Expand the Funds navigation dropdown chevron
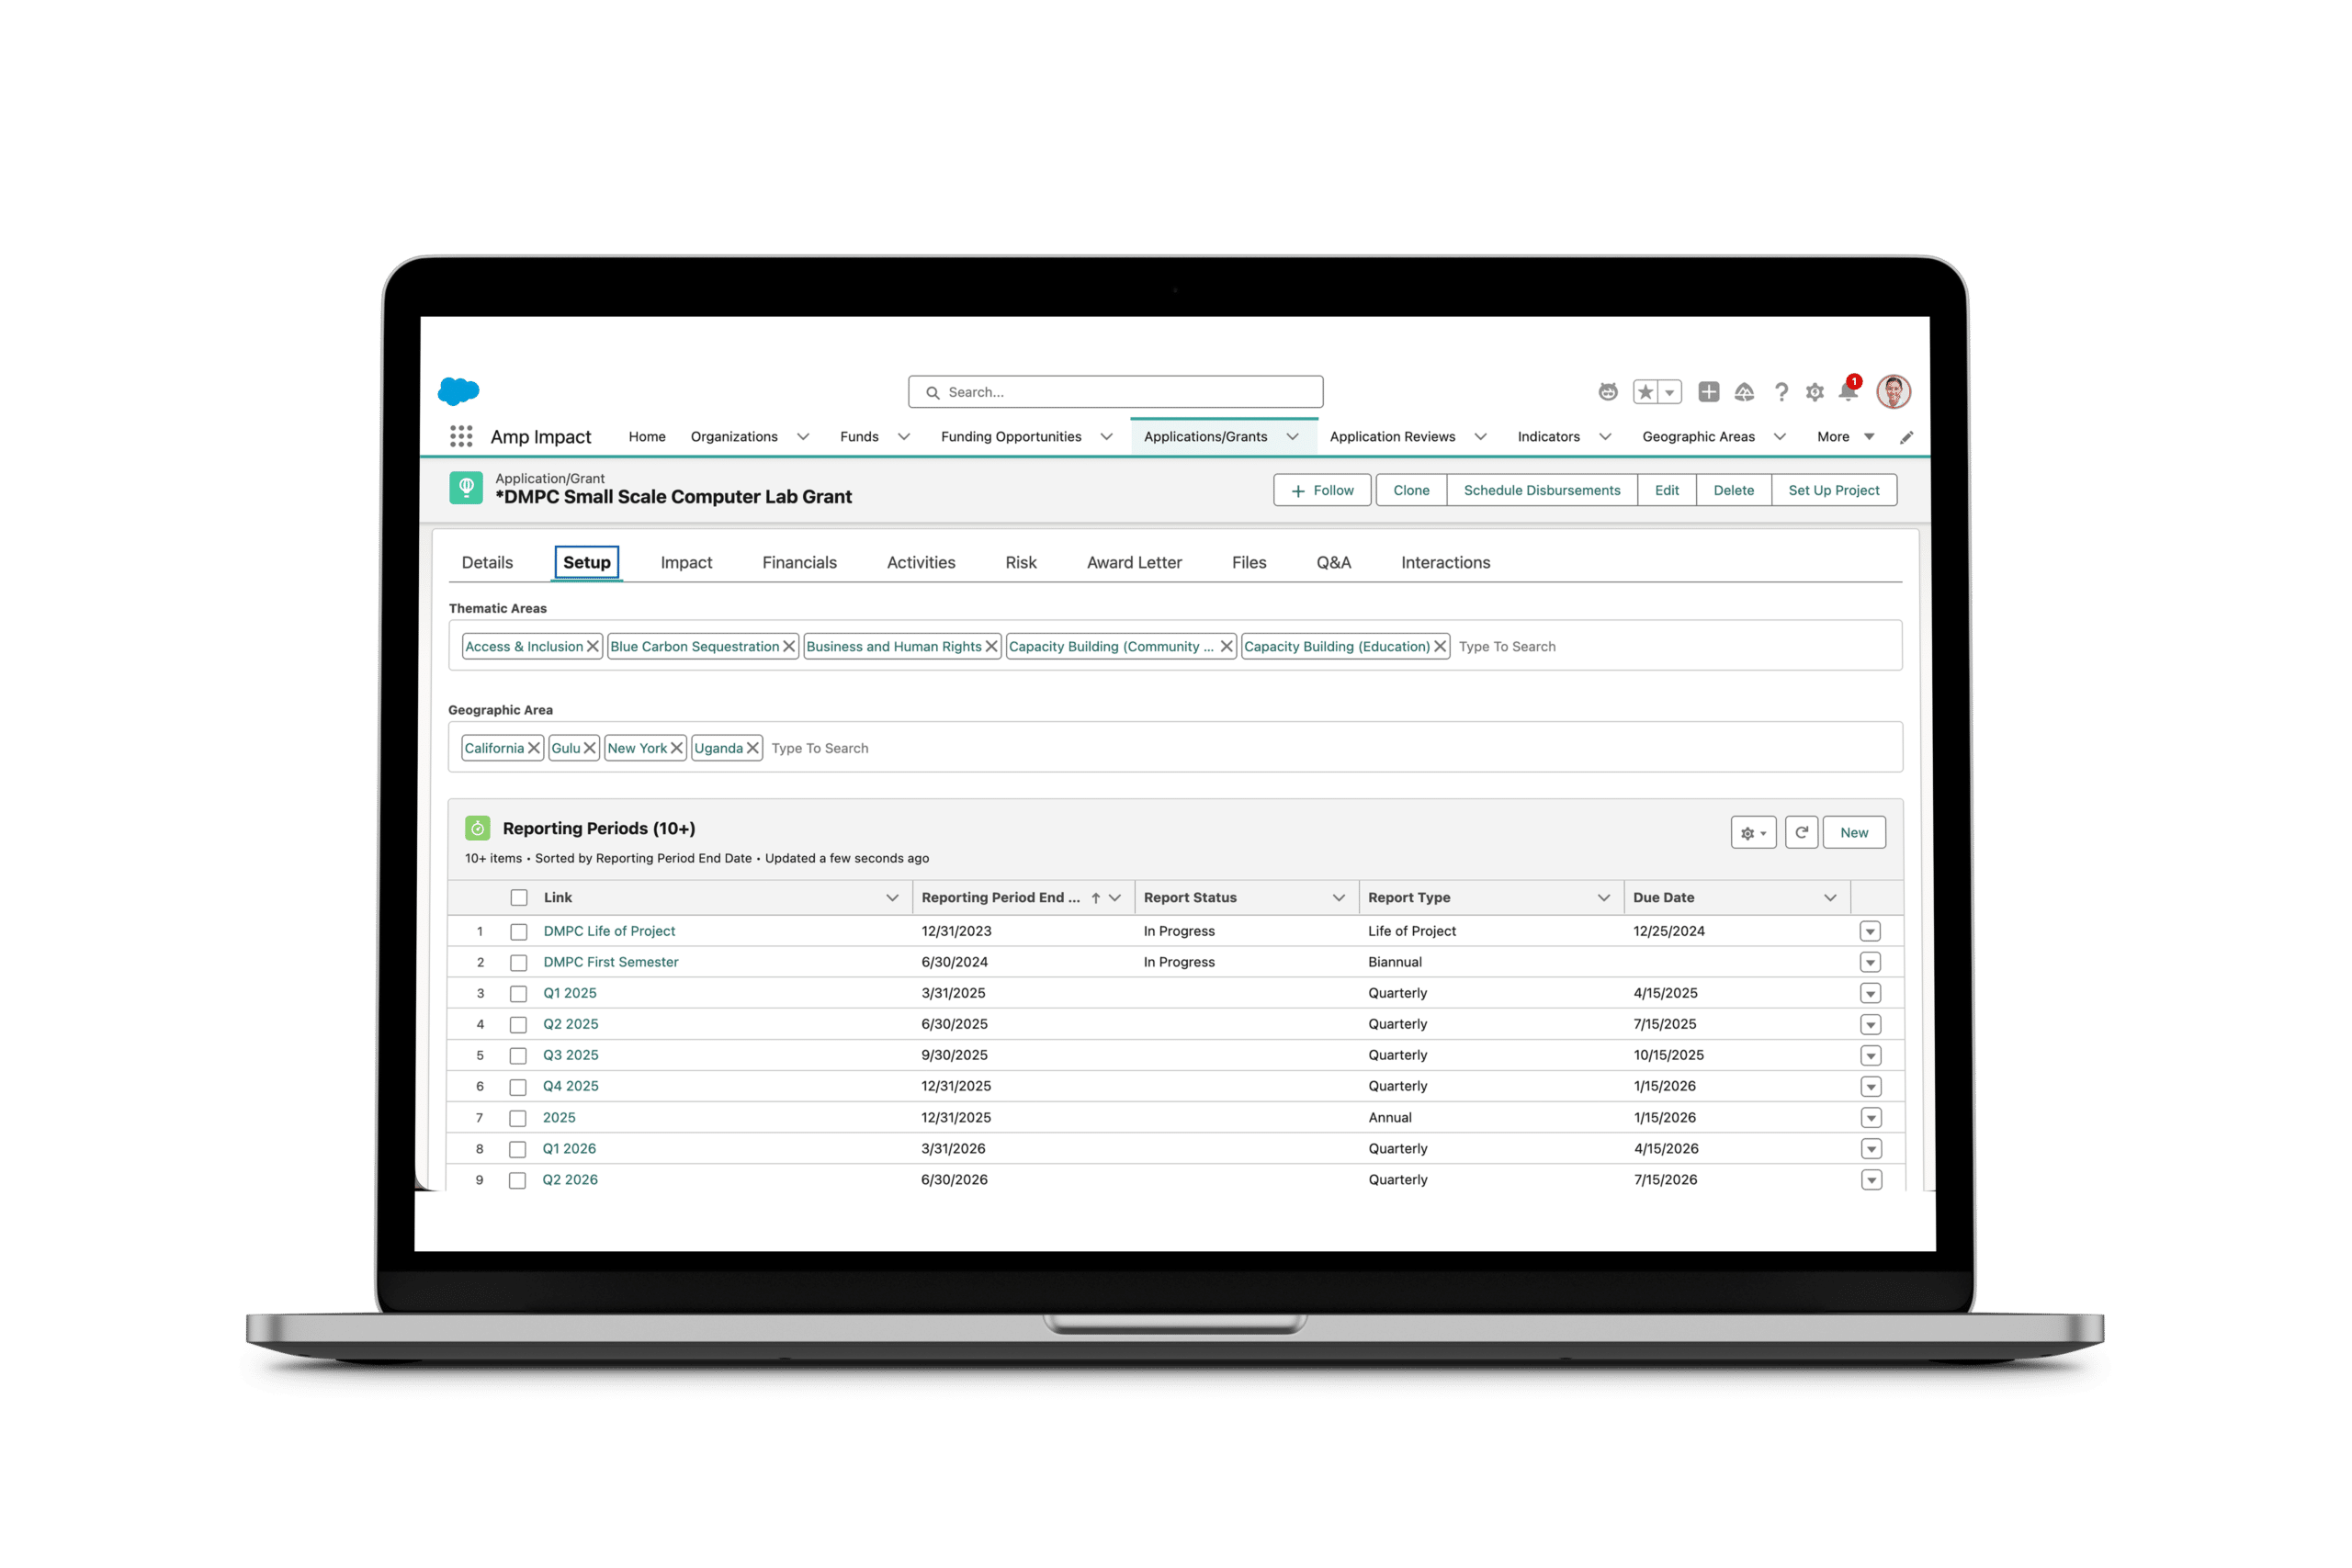Viewport: 2352px width, 1568px height. point(903,437)
